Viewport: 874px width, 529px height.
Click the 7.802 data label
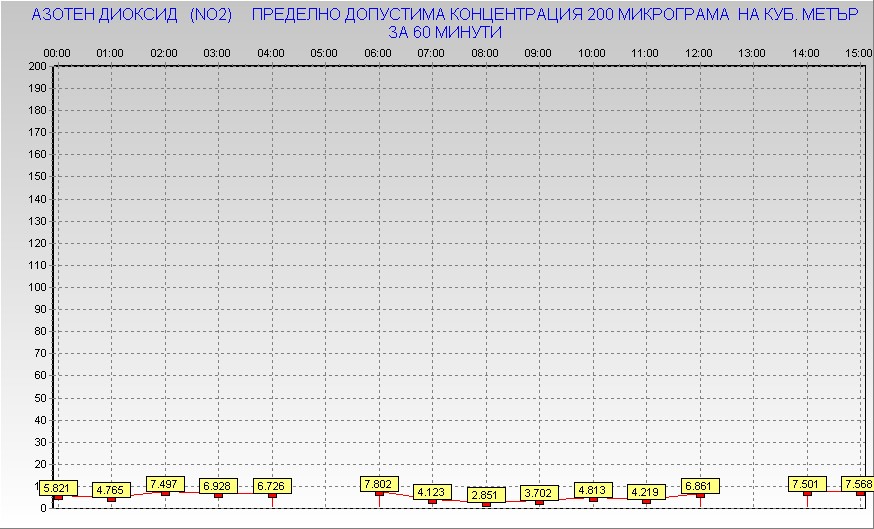pyautogui.click(x=379, y=484)
